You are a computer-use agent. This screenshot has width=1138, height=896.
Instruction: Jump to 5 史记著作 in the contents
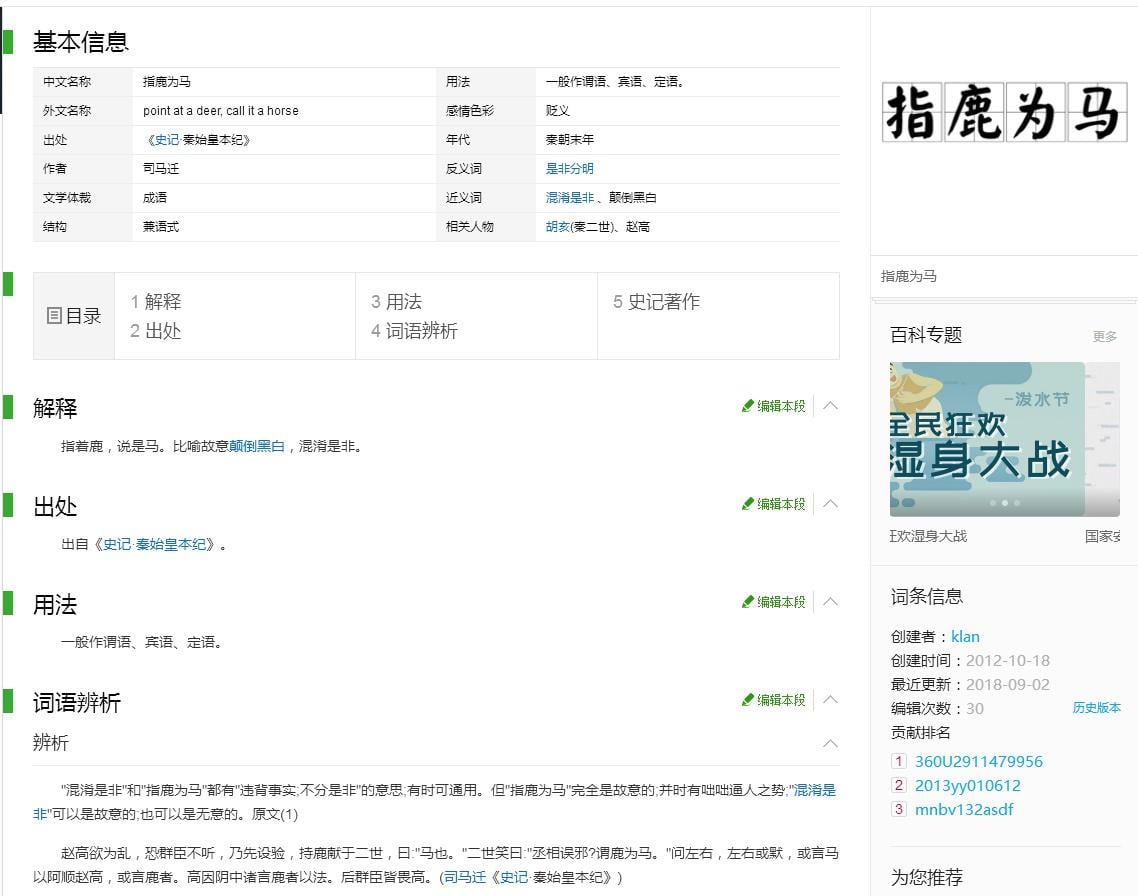[x=657, y=301]
